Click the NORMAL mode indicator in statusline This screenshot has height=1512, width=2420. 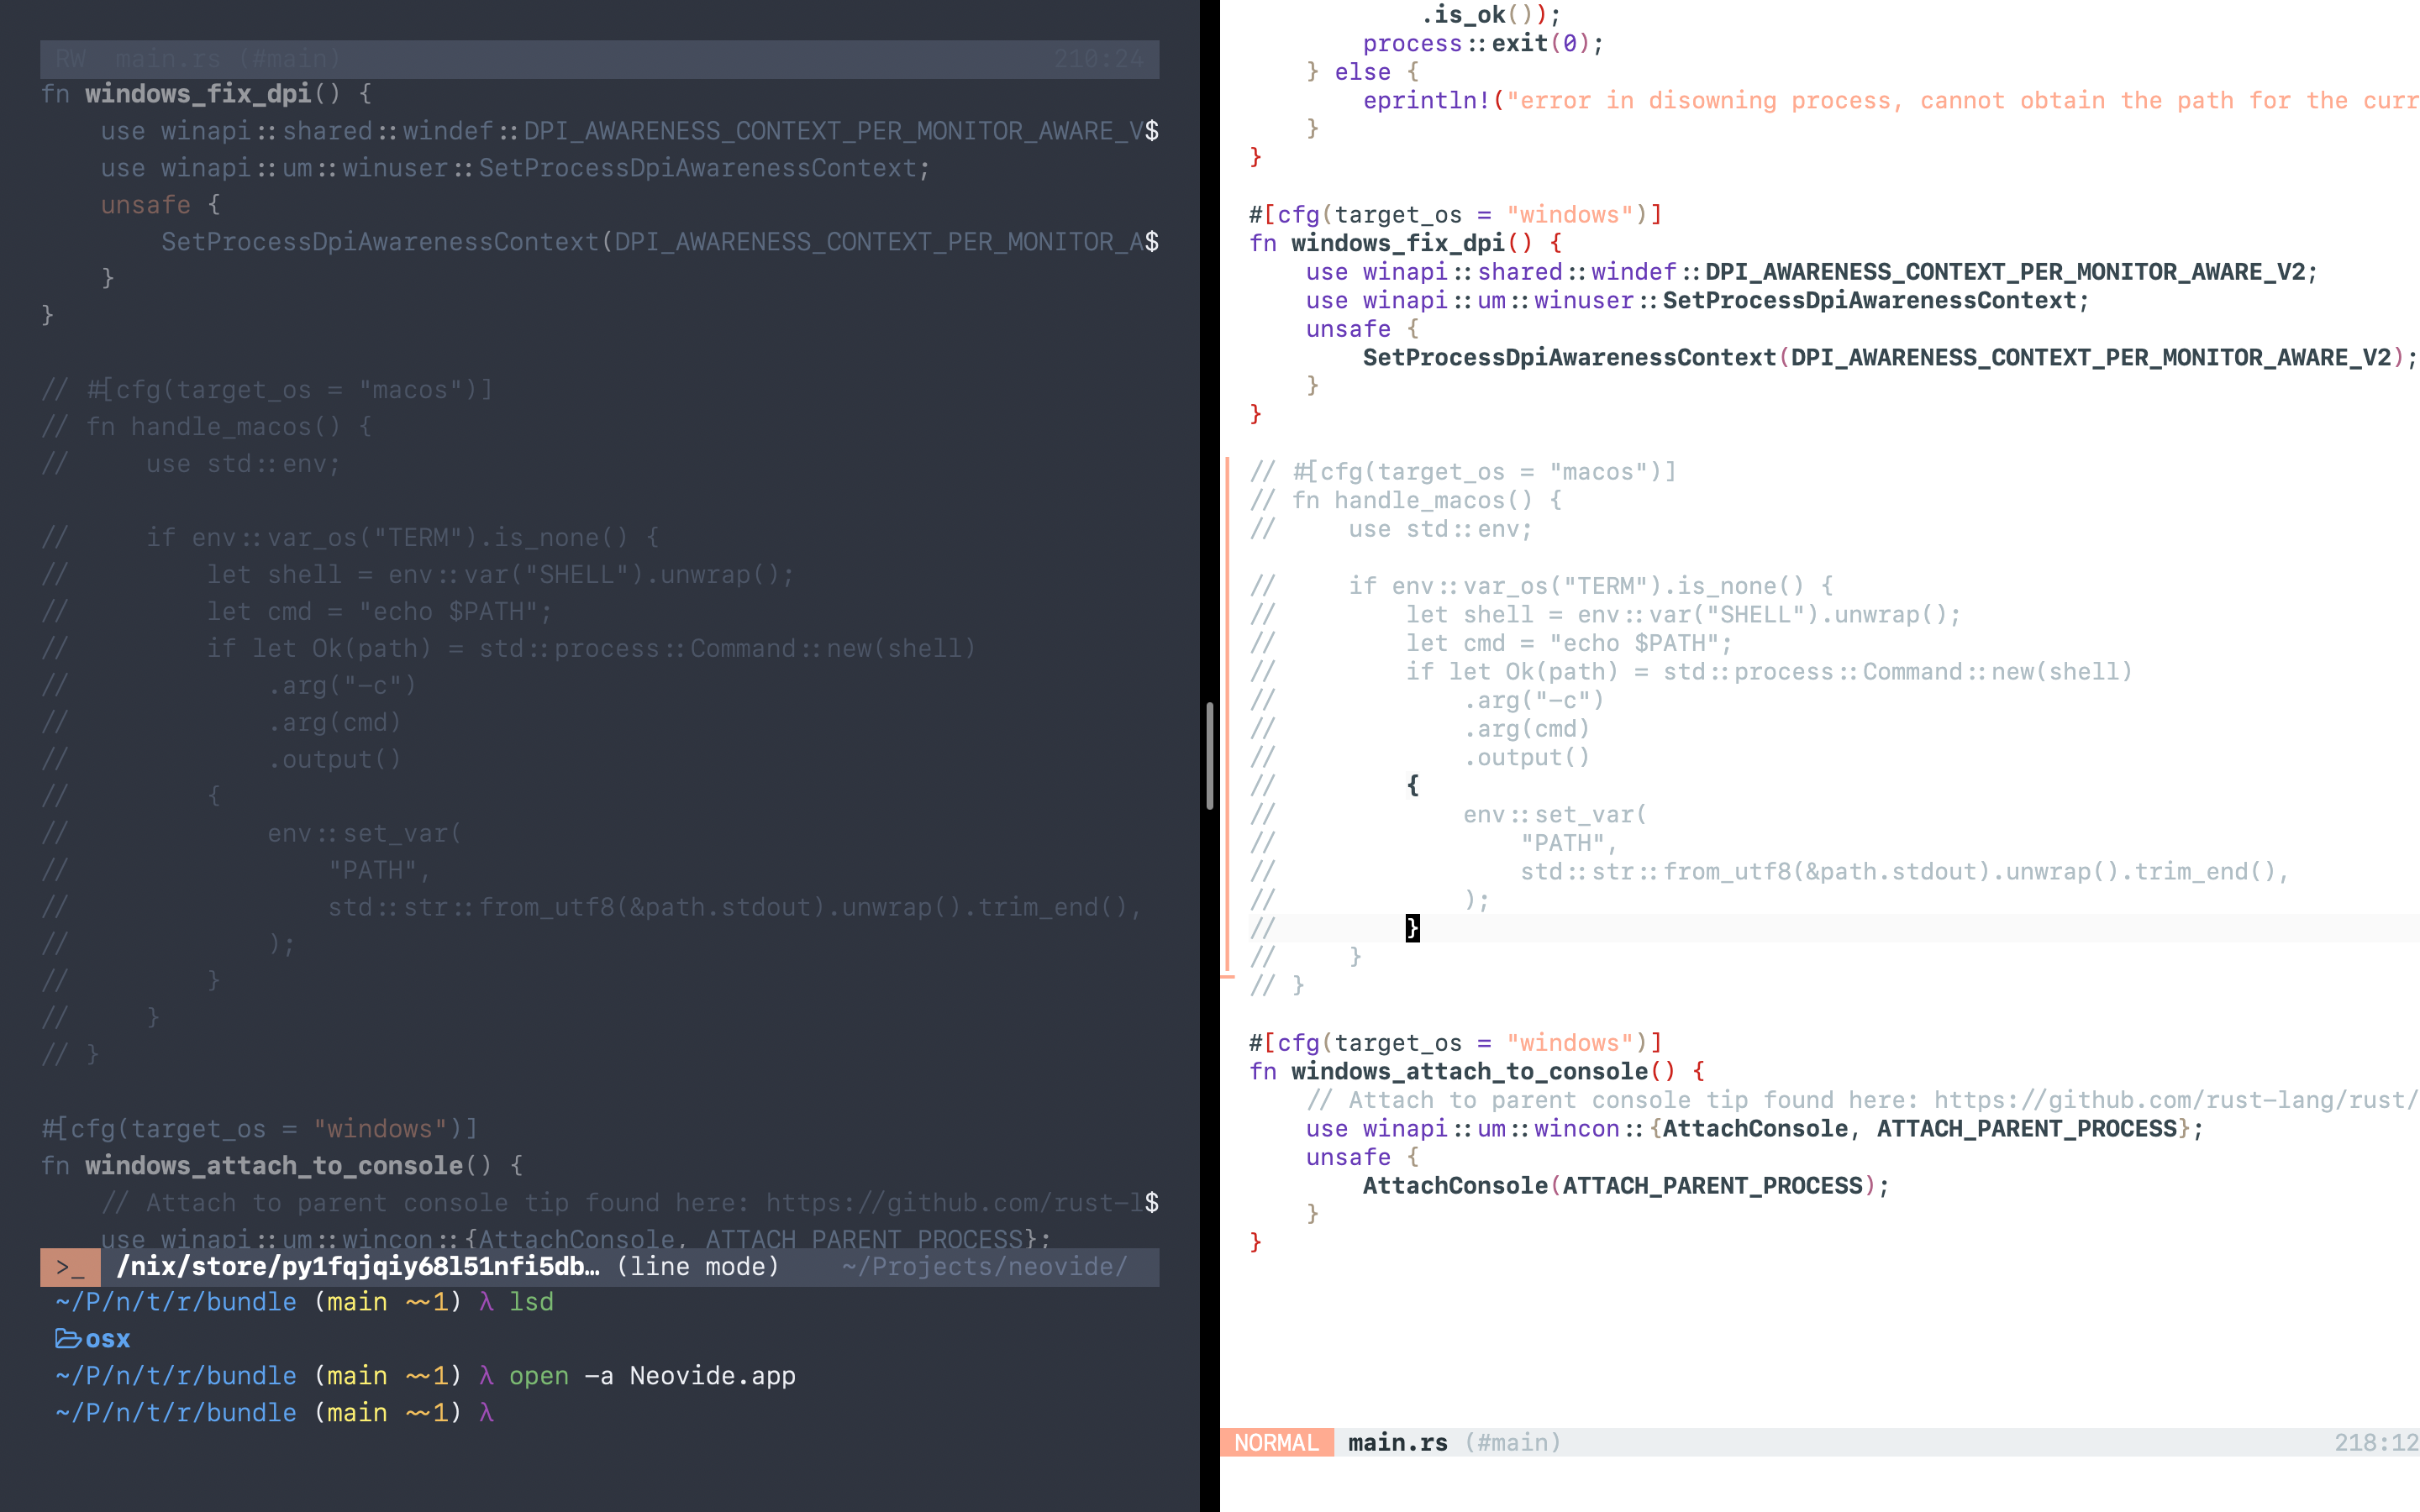pyautogui.click(x=1277, y=1442)
